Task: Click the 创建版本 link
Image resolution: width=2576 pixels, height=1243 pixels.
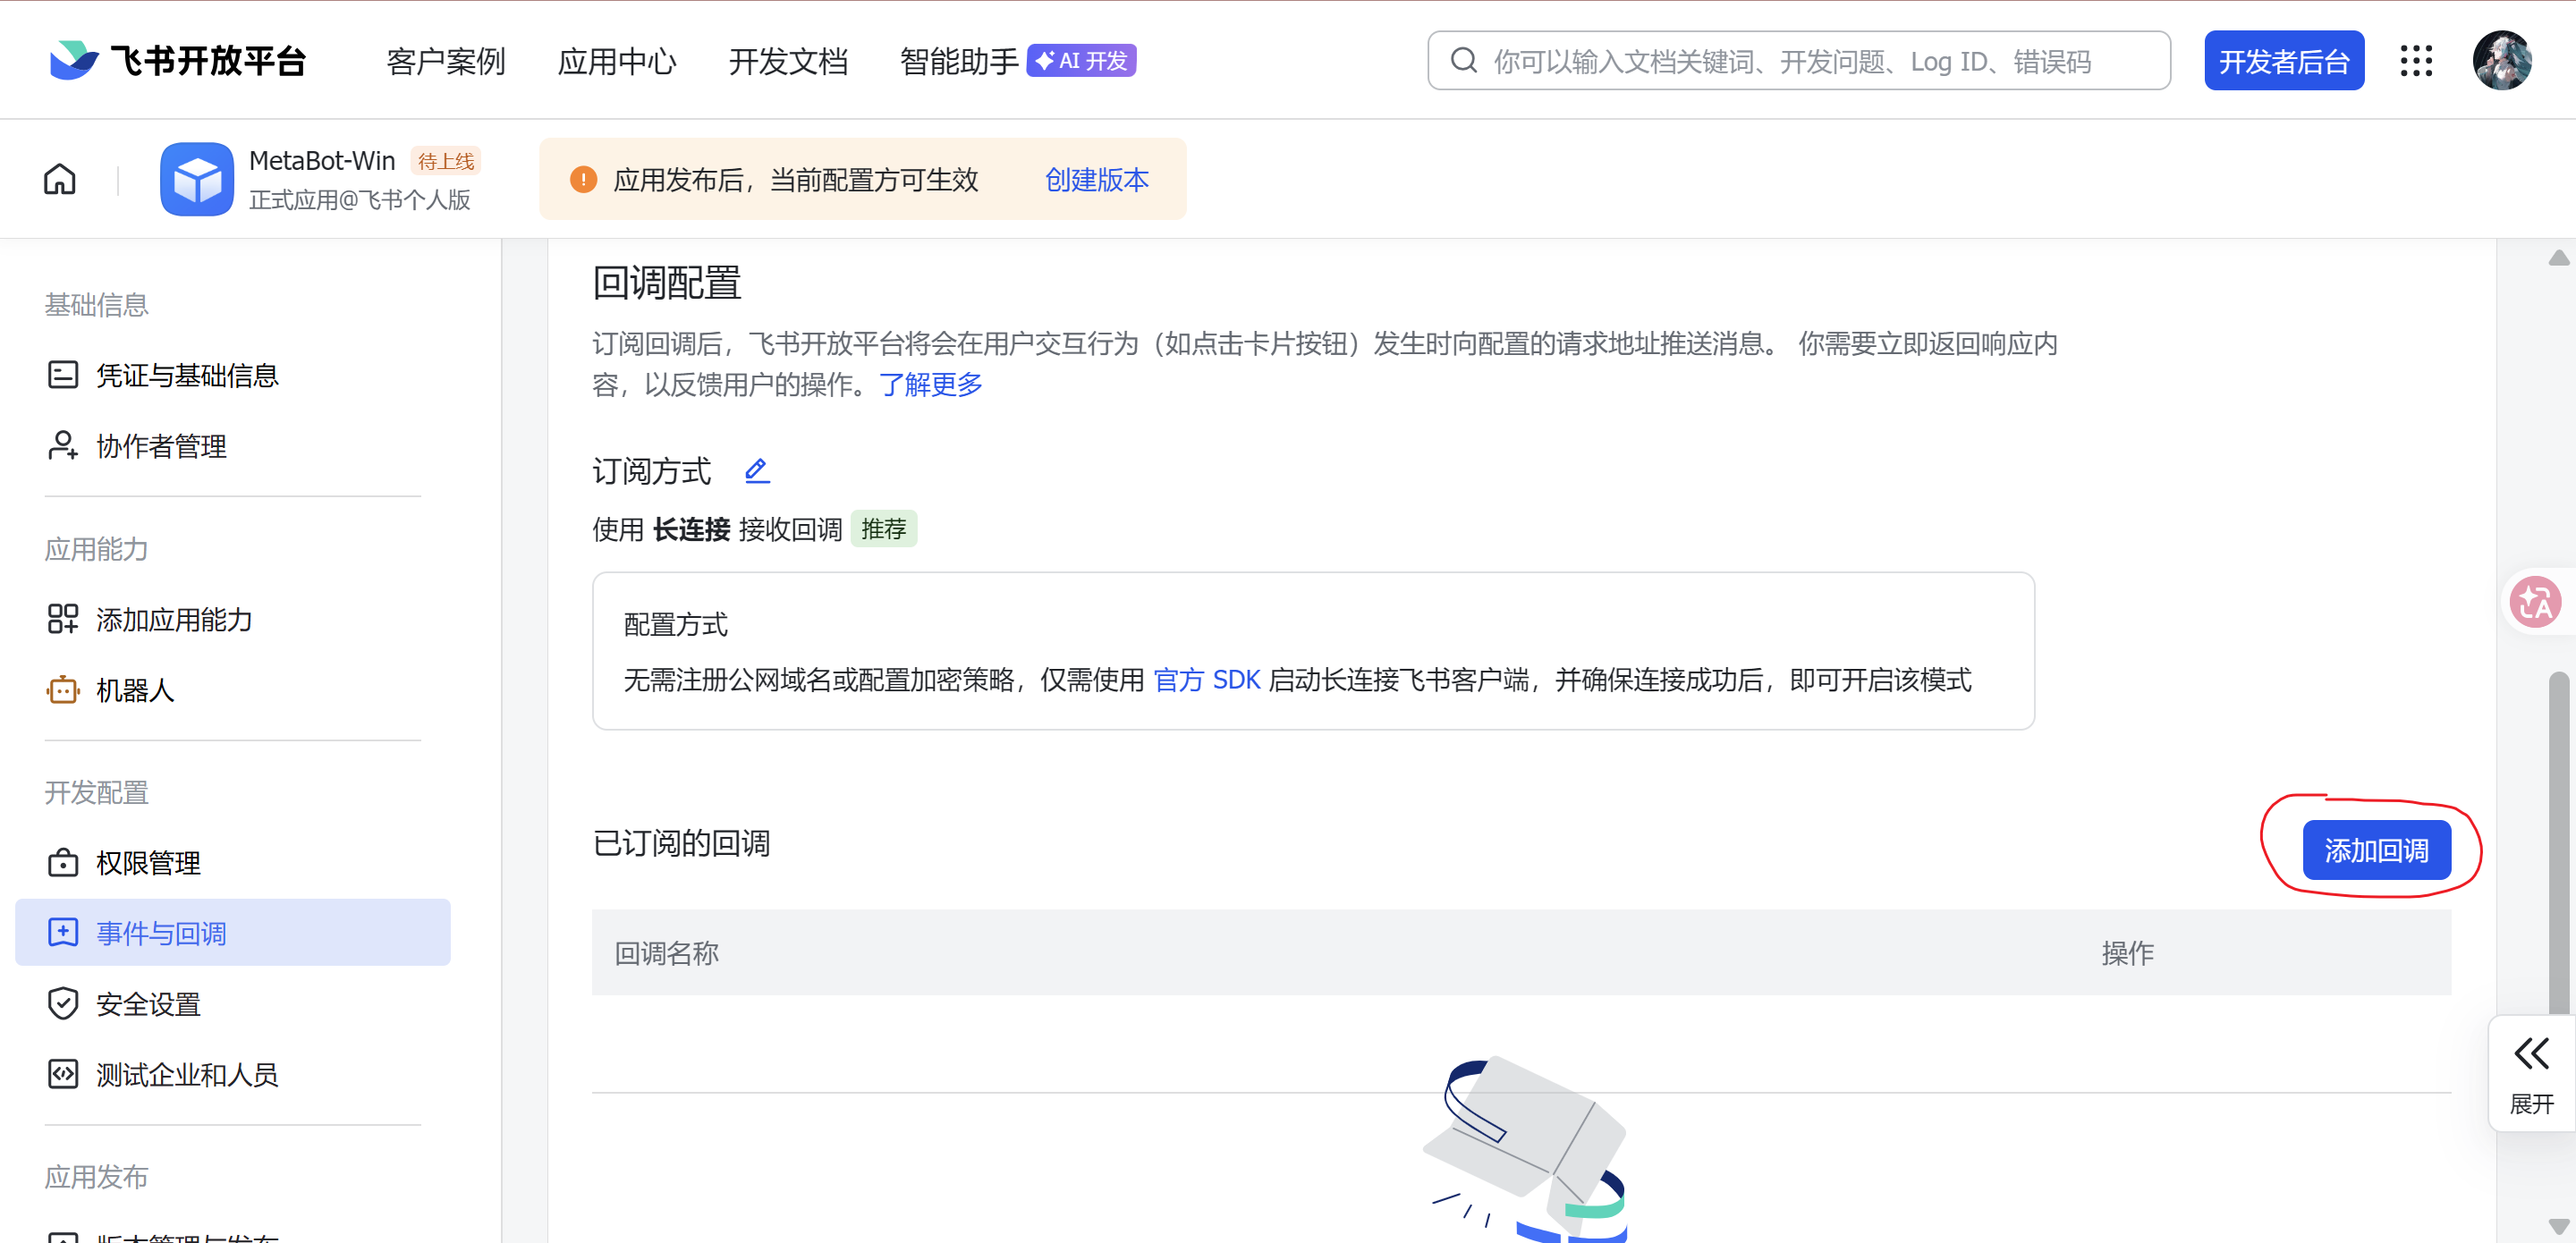Action: pyautogui.click(x=1097, y=180)
